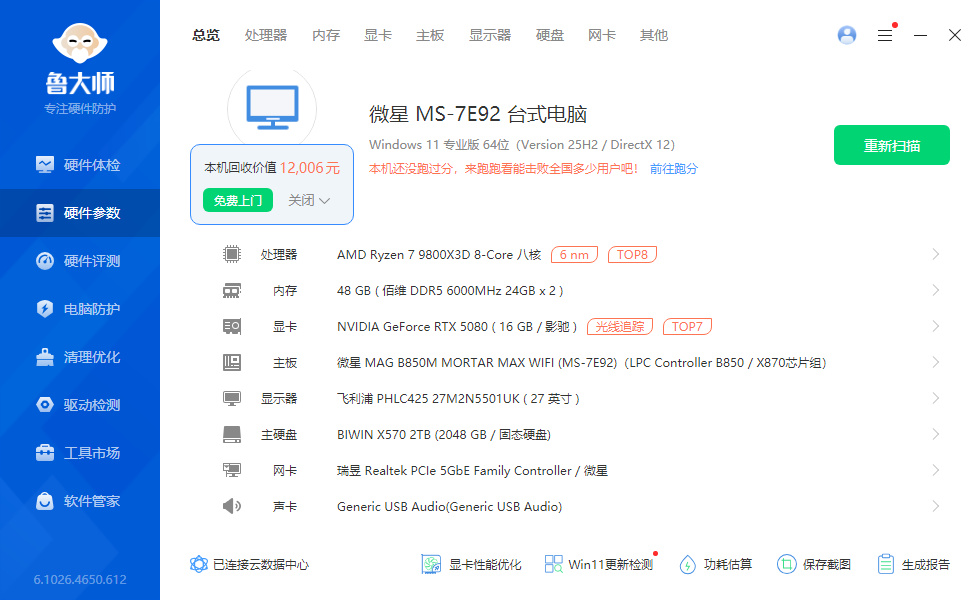
Task: Click version number 6.1026.4650.612
Action: pyautogui.click(x=80, y=580)
